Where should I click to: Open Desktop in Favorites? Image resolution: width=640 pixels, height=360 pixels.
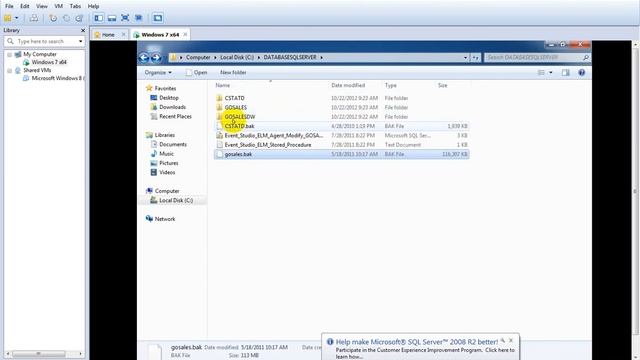point(169,98)
